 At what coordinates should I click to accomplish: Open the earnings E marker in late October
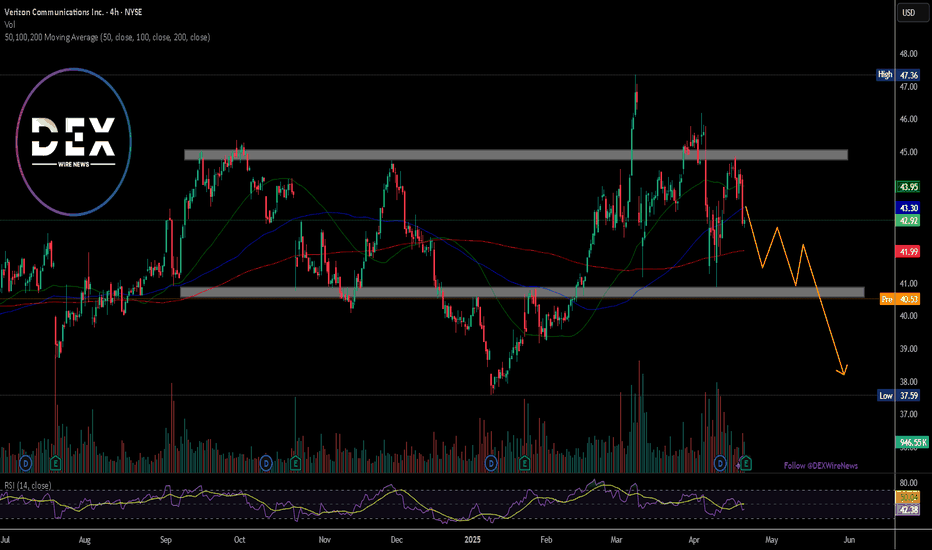pos(295,463)
